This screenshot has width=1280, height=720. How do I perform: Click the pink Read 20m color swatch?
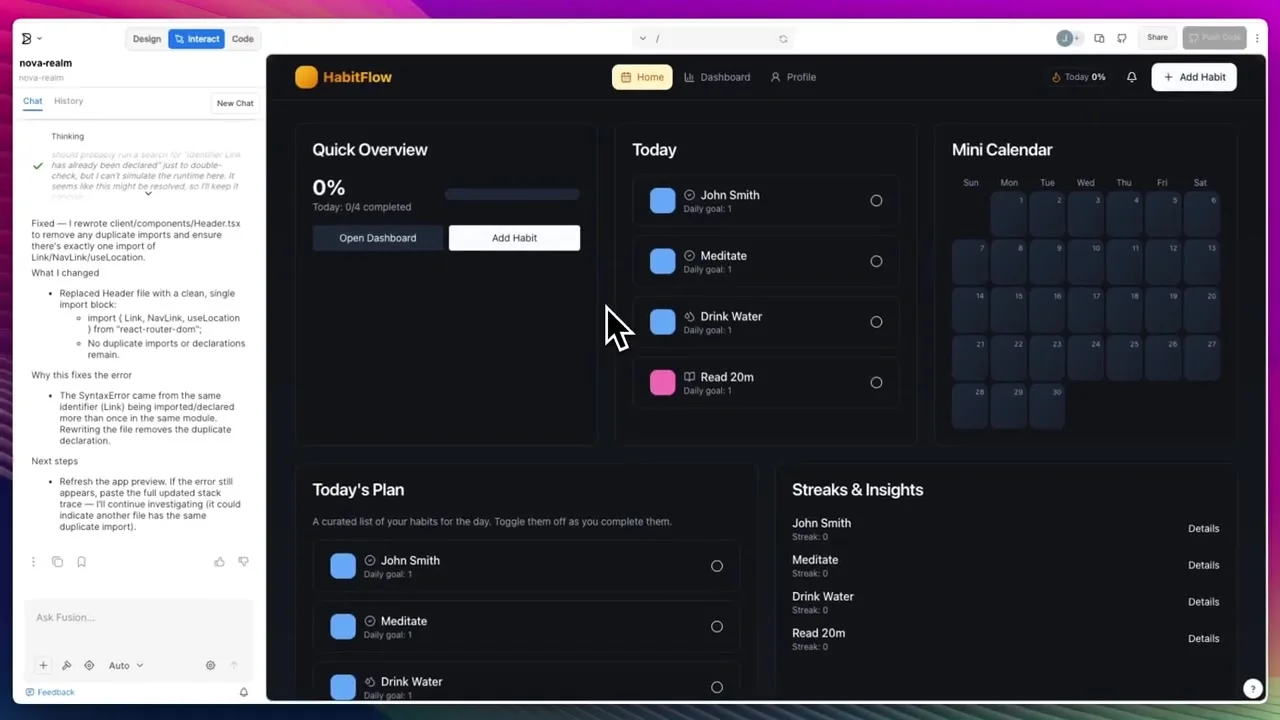[662, 382]
